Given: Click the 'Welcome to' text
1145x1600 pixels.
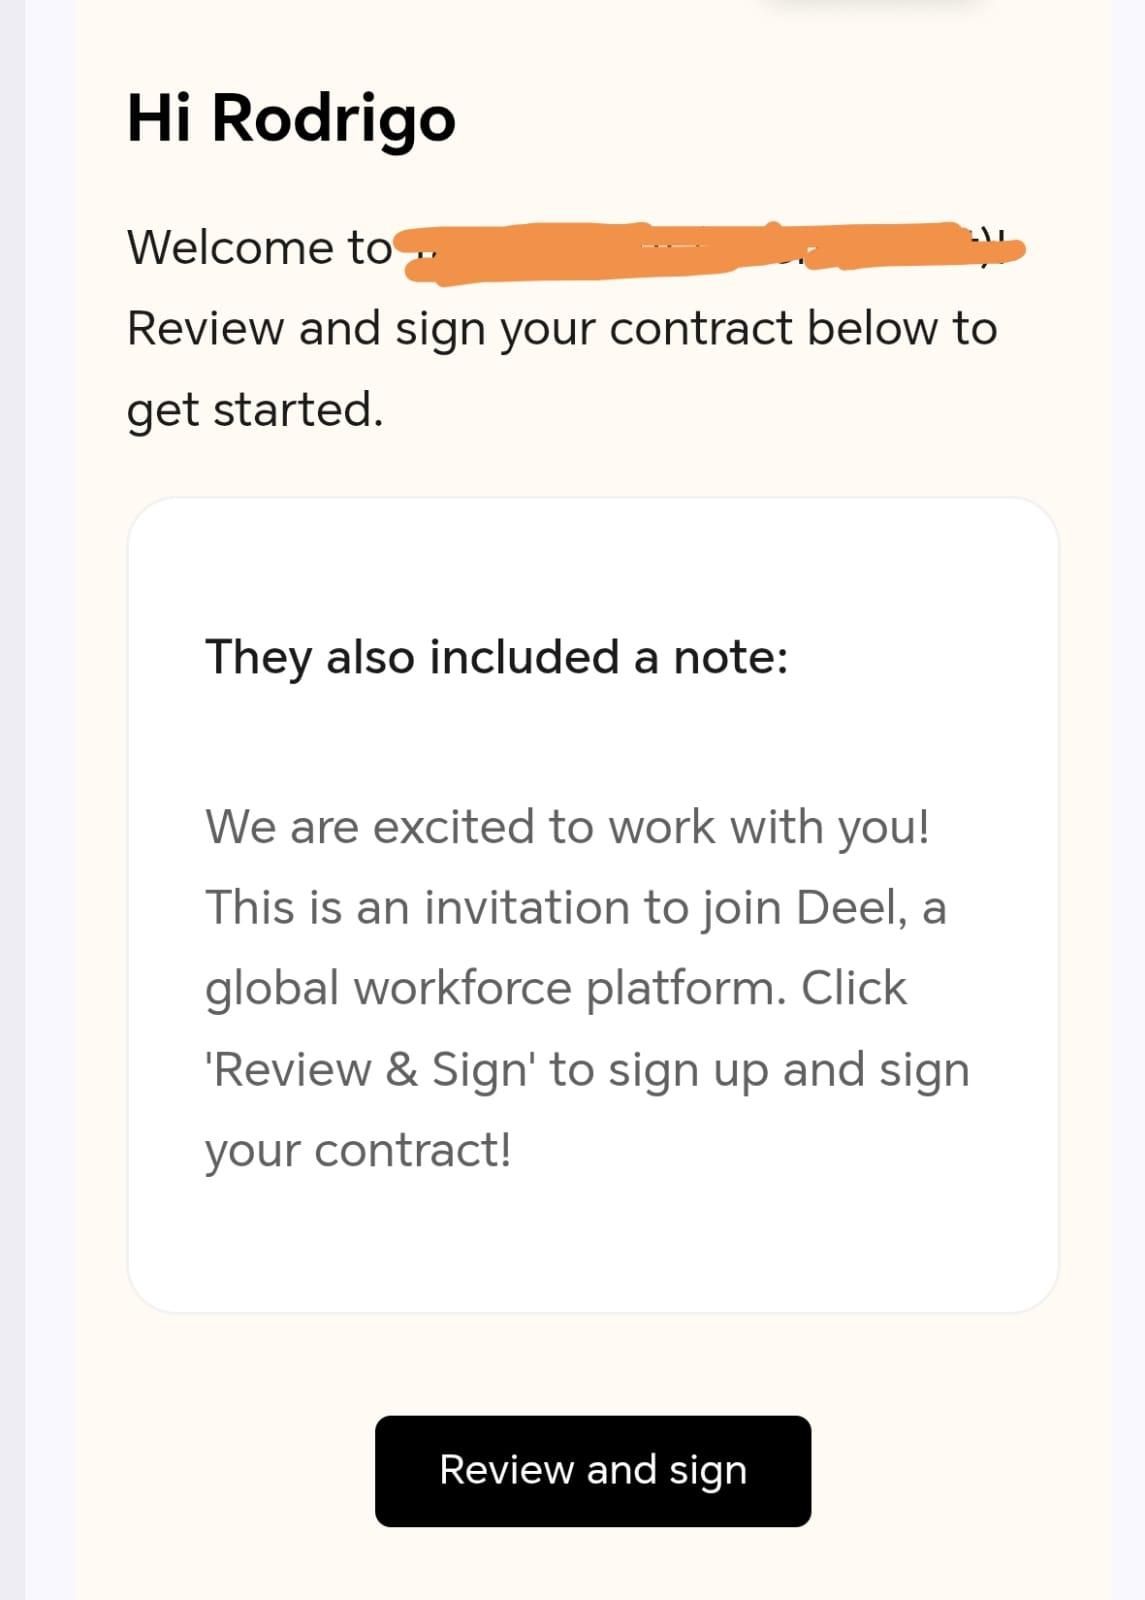Looking at the screenshot, I should point(259,247).
